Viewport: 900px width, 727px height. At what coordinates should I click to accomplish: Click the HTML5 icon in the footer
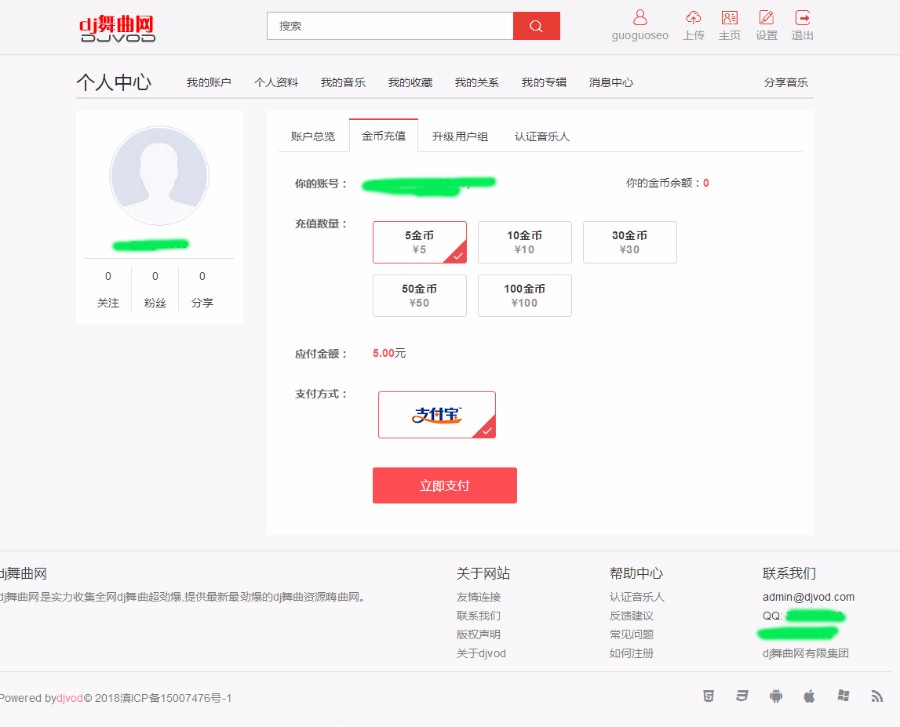(x=710, y=695)
